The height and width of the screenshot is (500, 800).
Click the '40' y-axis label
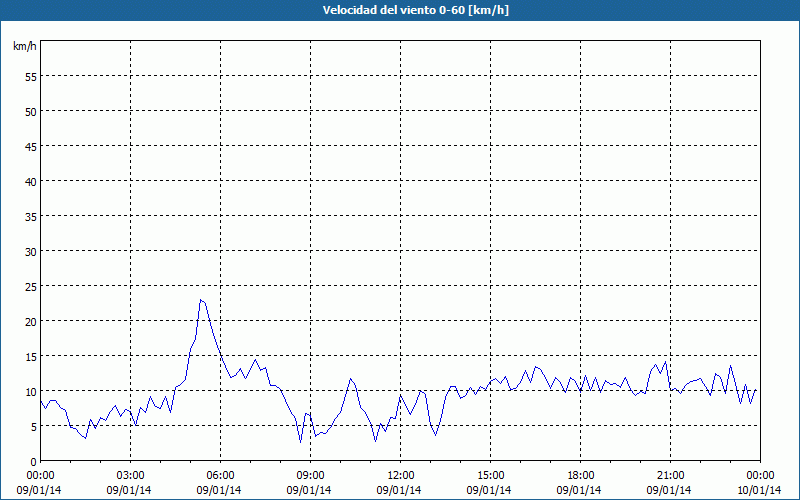pyautogui.click(x=31, y=182)
